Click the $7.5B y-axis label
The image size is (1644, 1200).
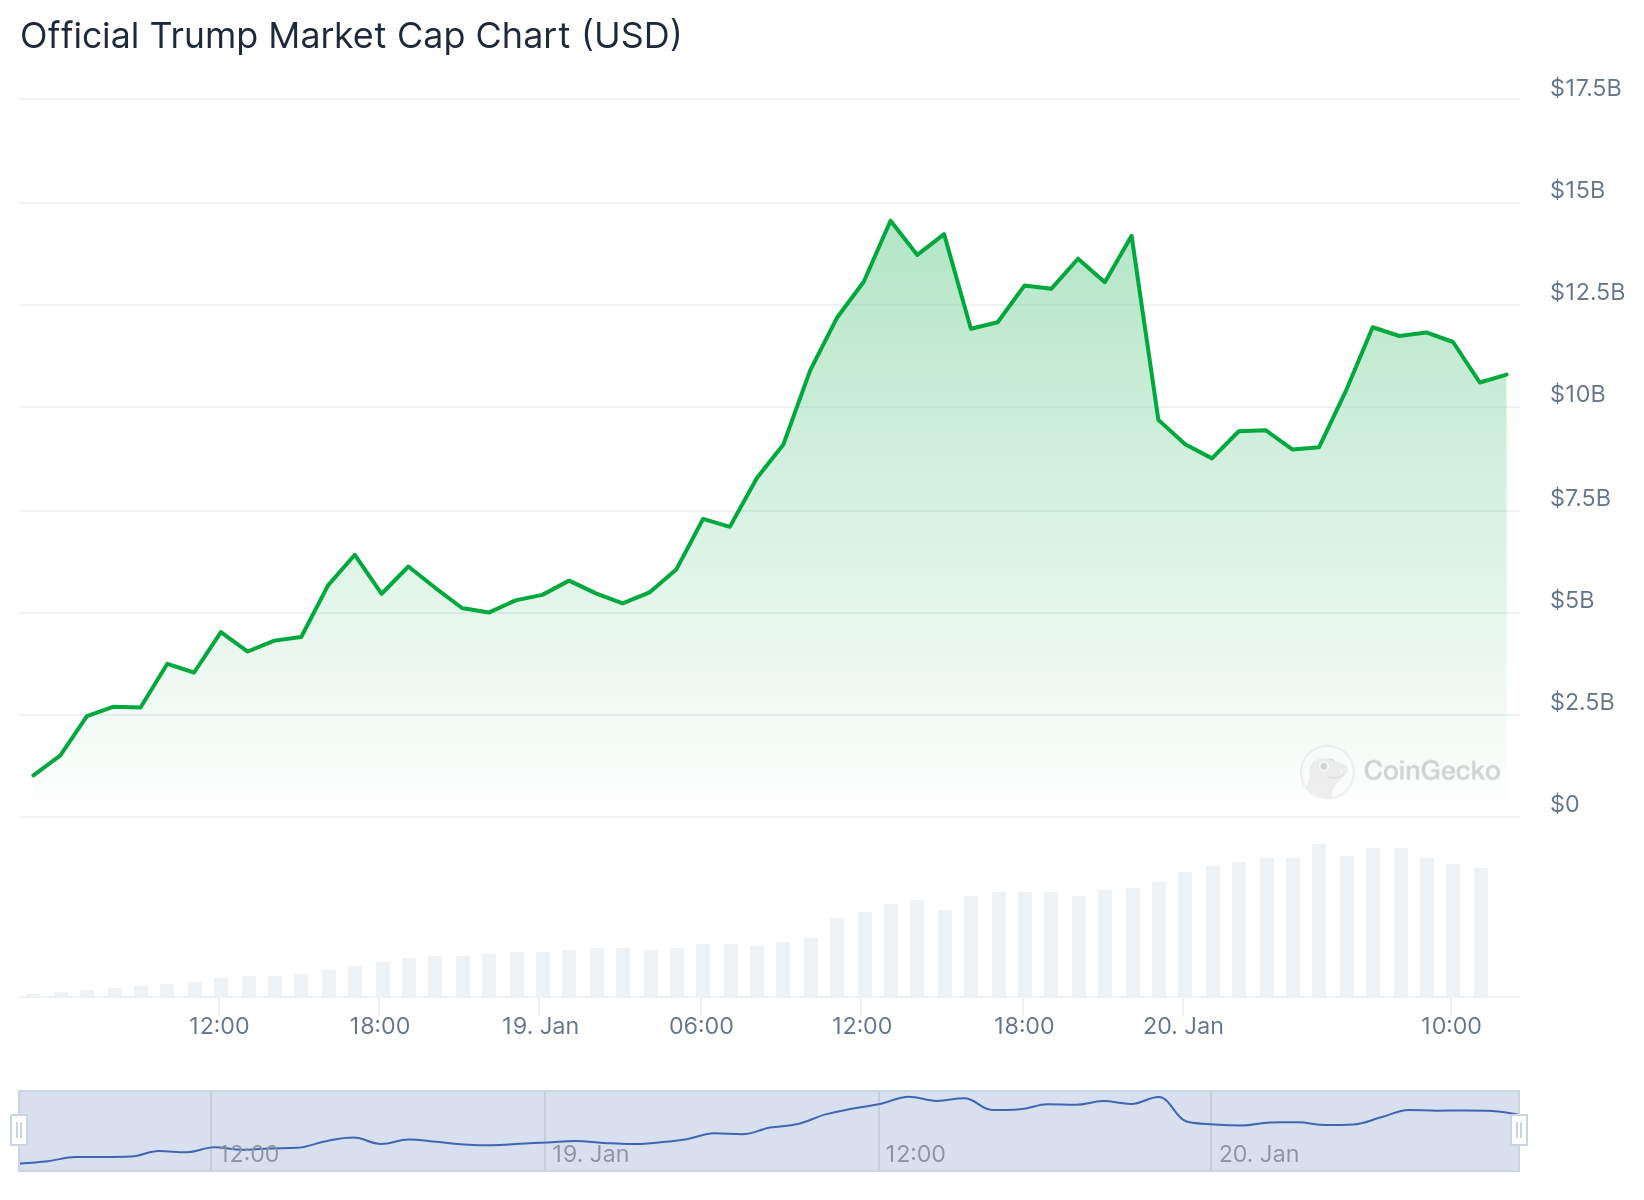point(1580,498)
